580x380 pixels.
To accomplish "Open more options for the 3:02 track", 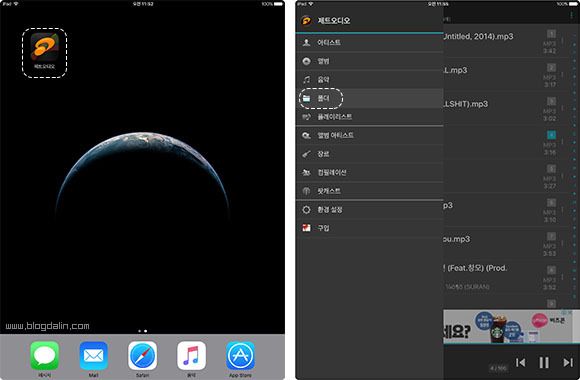I will pyautogui.click(x=563, y=108).
